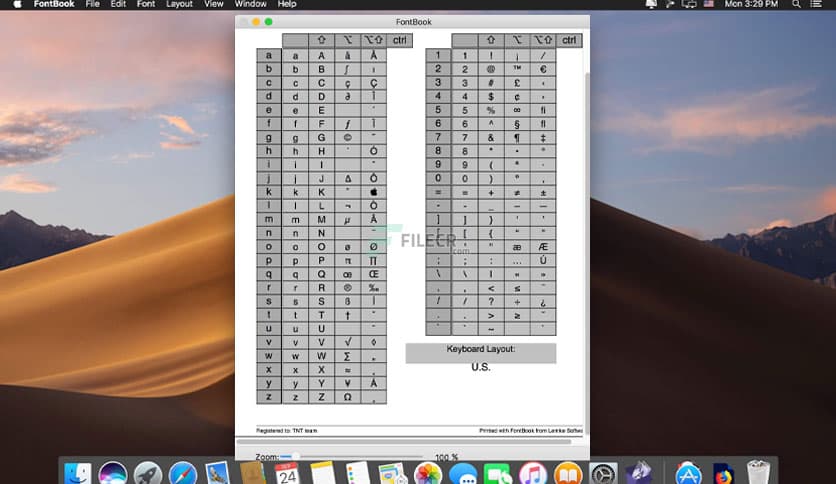
Task: Click the 100 % zoom value
Action: (x=446, y=457)
